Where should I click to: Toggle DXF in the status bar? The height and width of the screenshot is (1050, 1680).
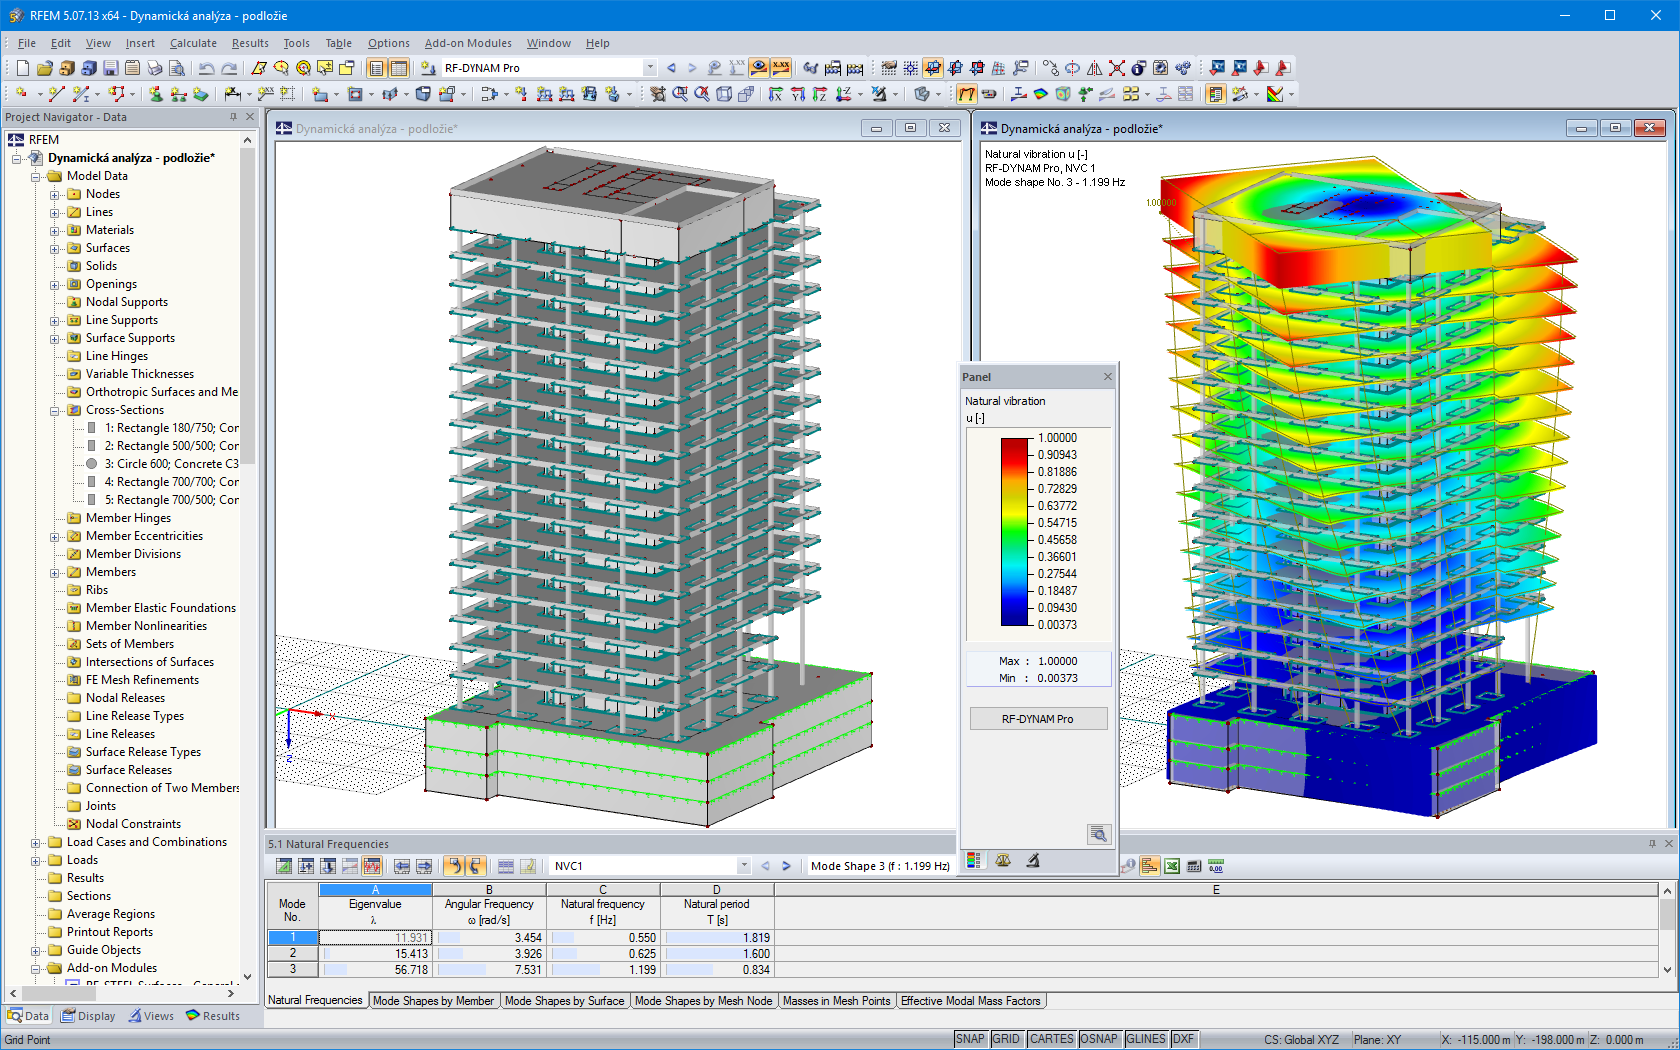1183,1039
